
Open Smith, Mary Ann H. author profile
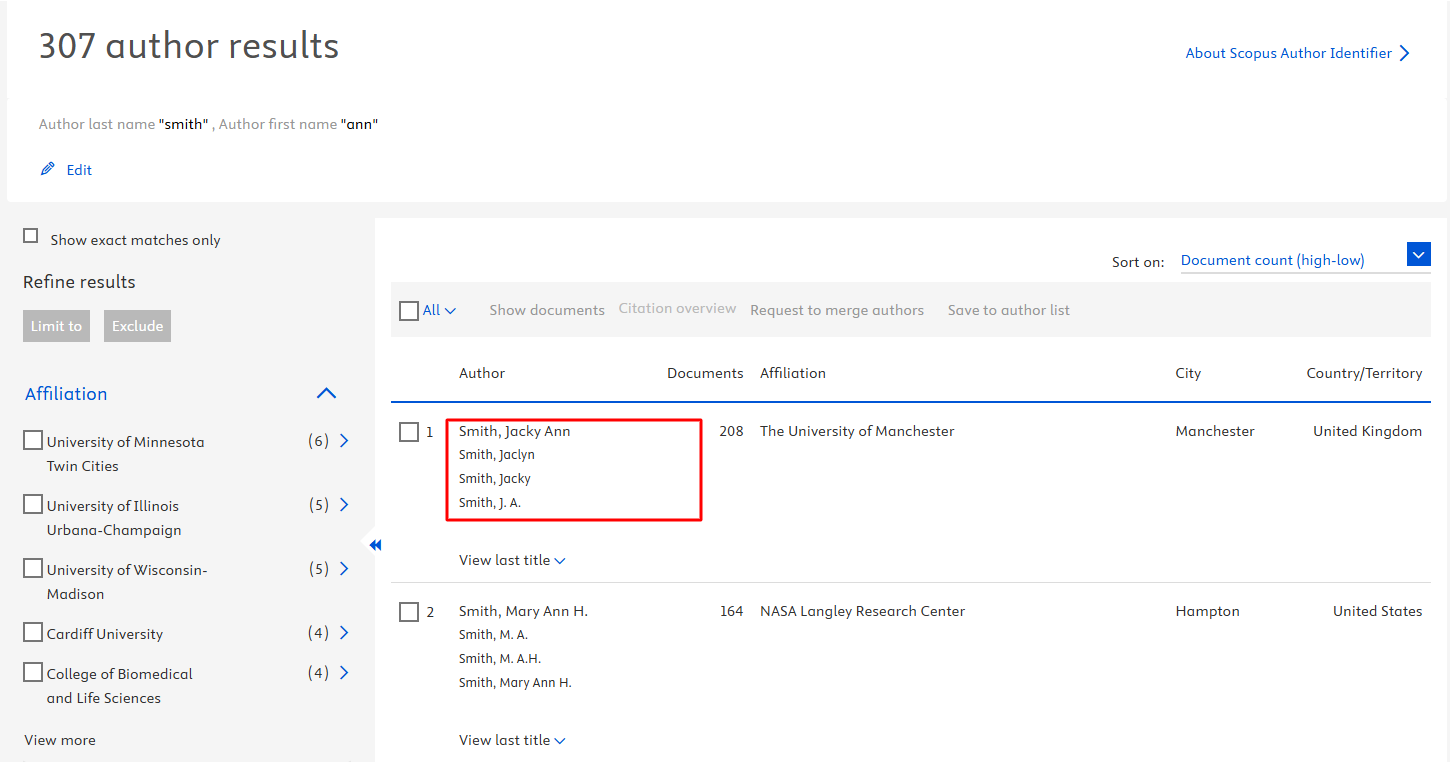(x=523, y=611)
